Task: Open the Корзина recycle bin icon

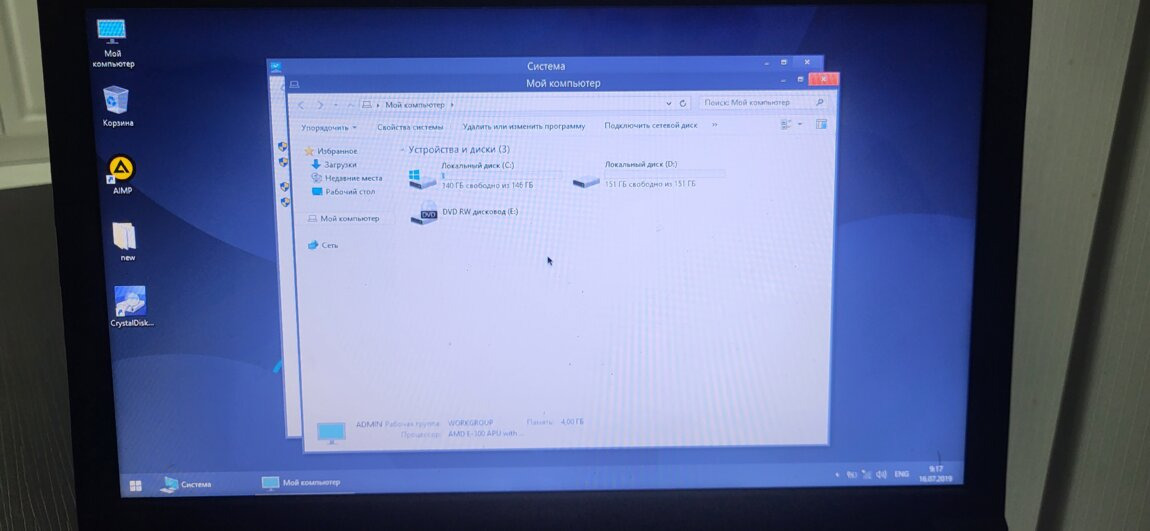Action: tap(116, 101)
